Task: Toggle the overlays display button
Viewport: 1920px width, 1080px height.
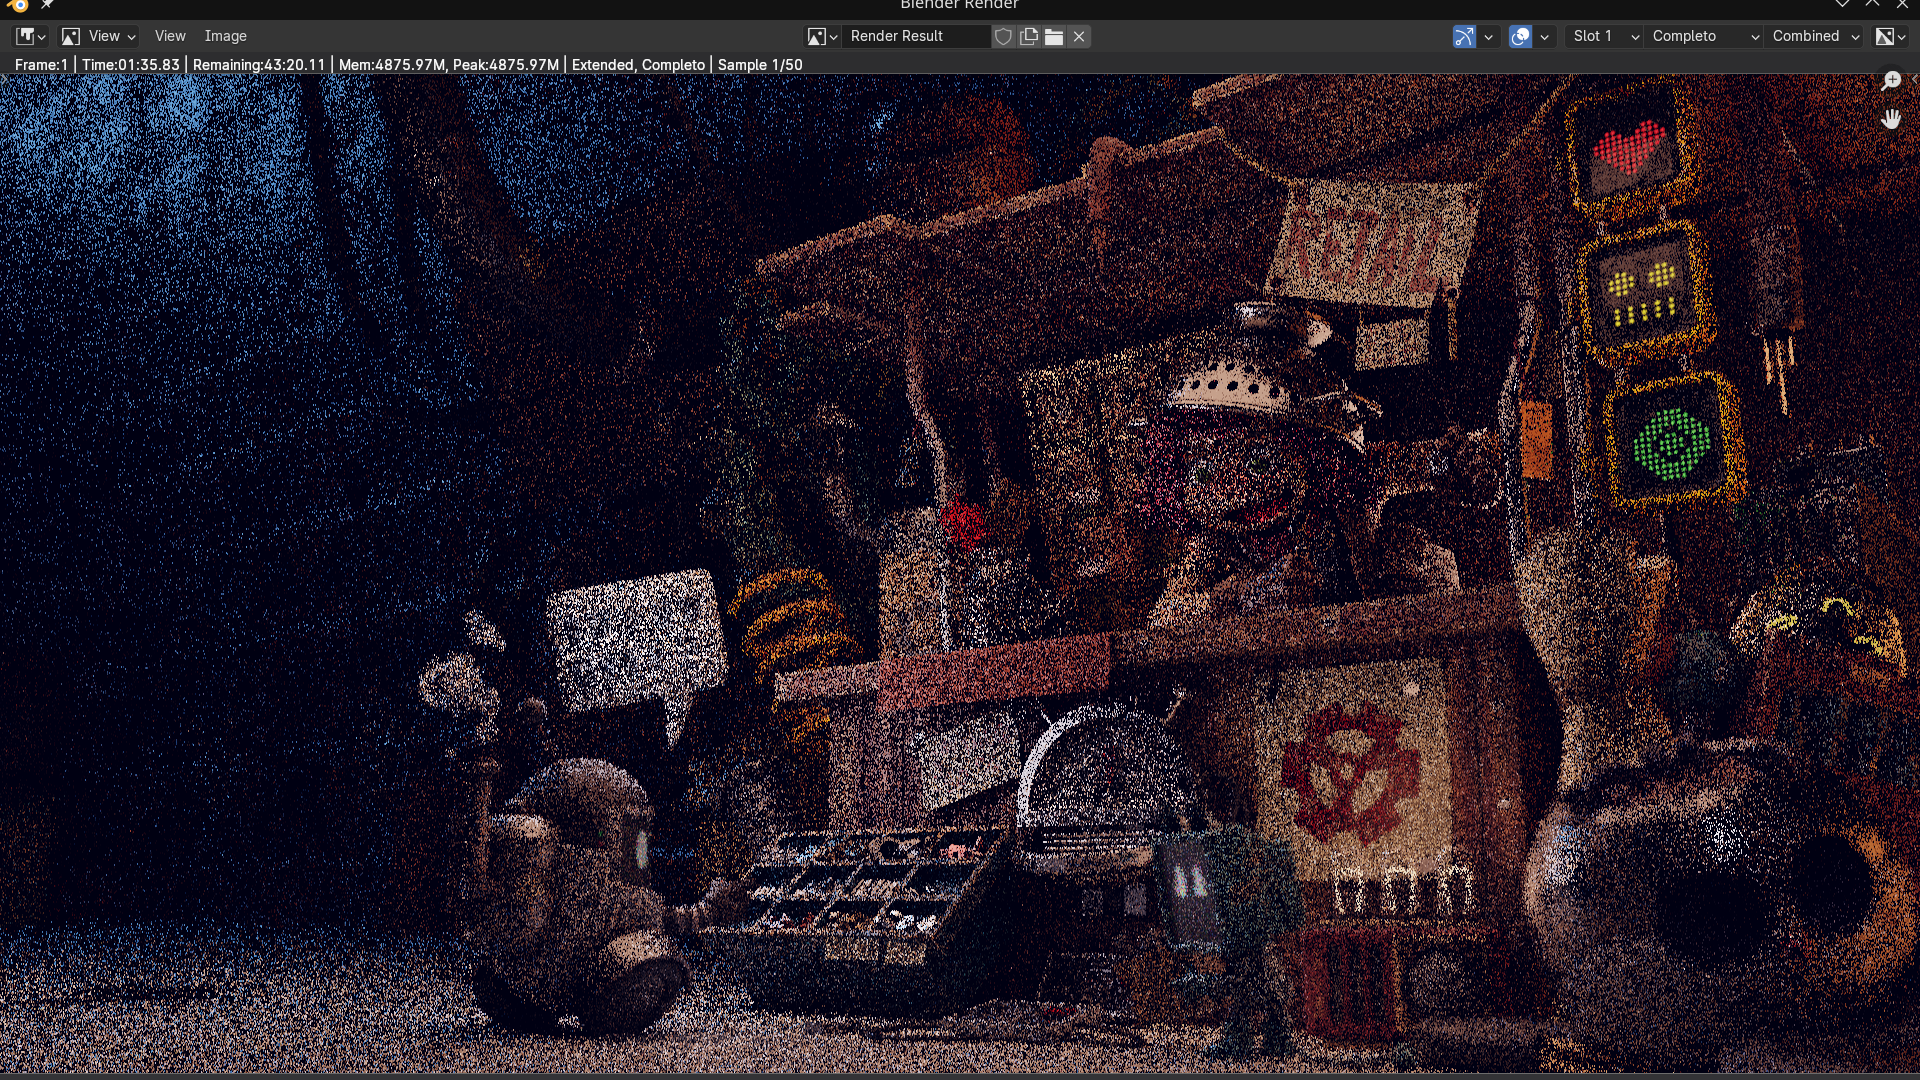Action: [x=1520, y=36]
